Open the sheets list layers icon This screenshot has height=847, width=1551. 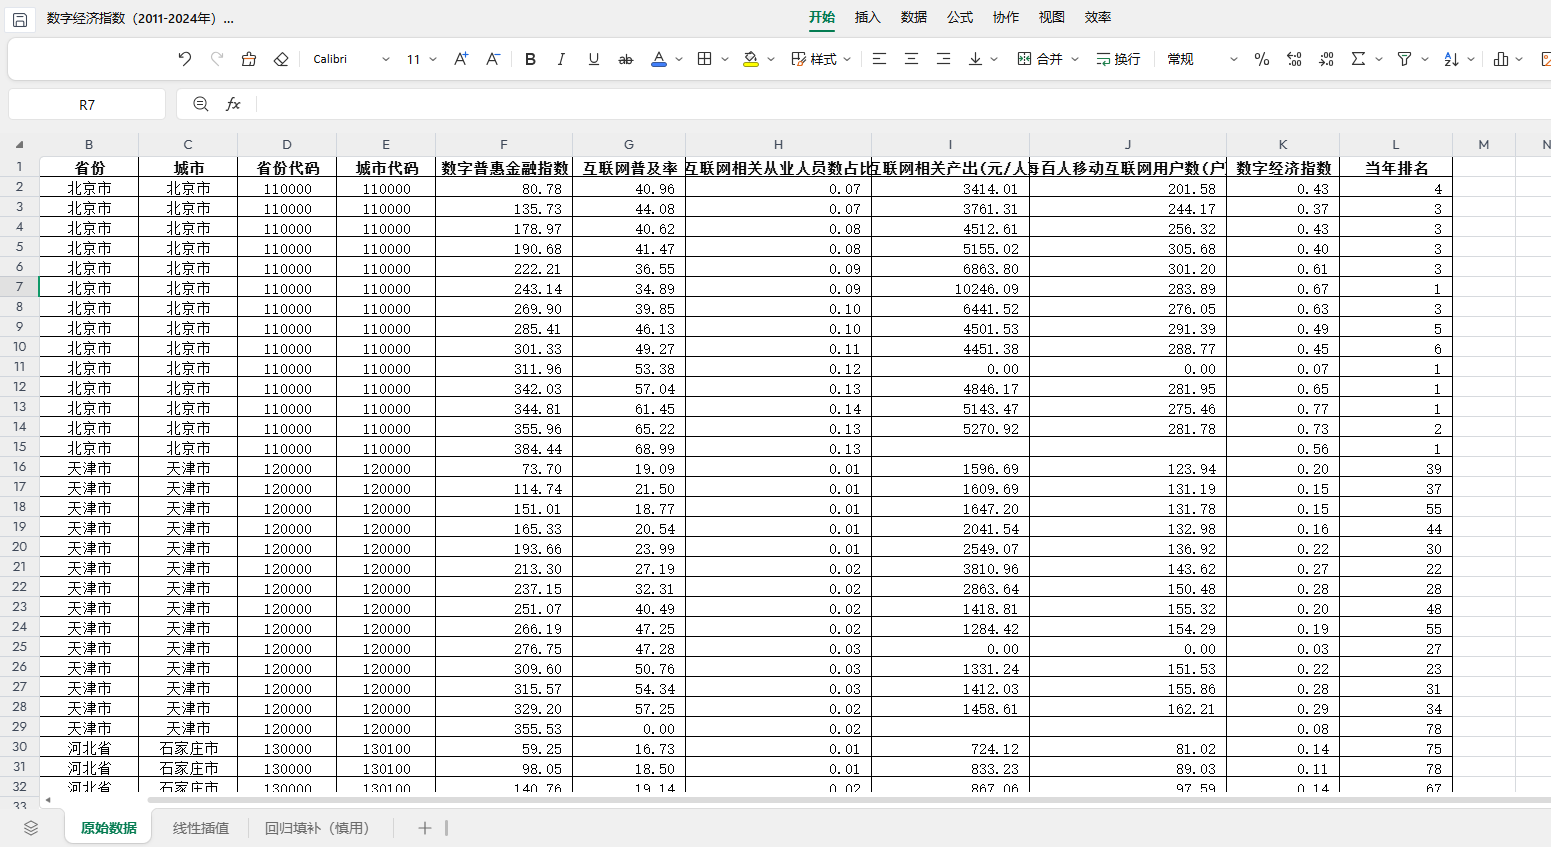pyautogui.click(x=31, y=828)
